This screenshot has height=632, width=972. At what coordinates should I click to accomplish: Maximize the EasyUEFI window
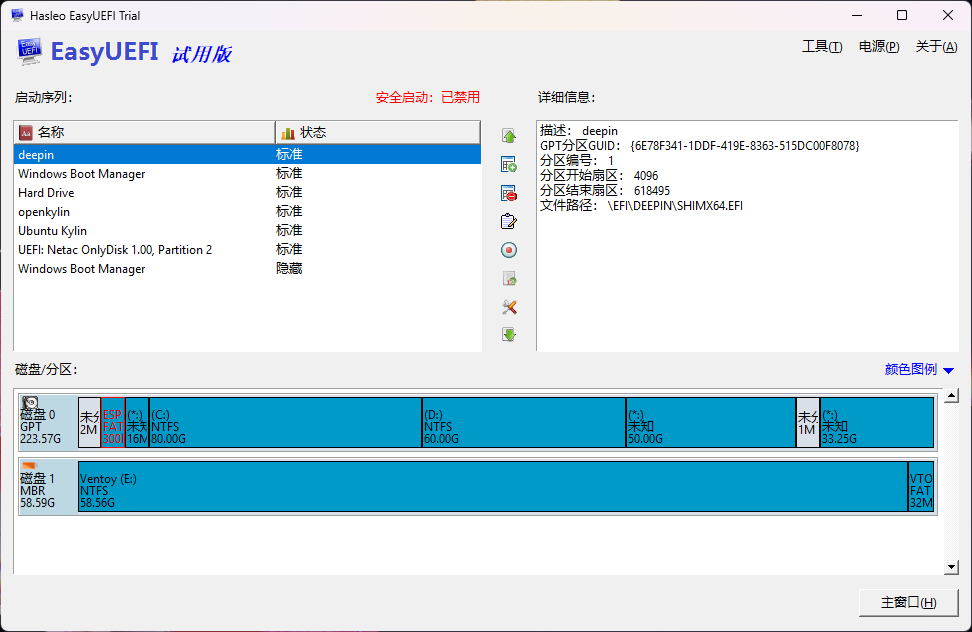[x=902, y=15]
